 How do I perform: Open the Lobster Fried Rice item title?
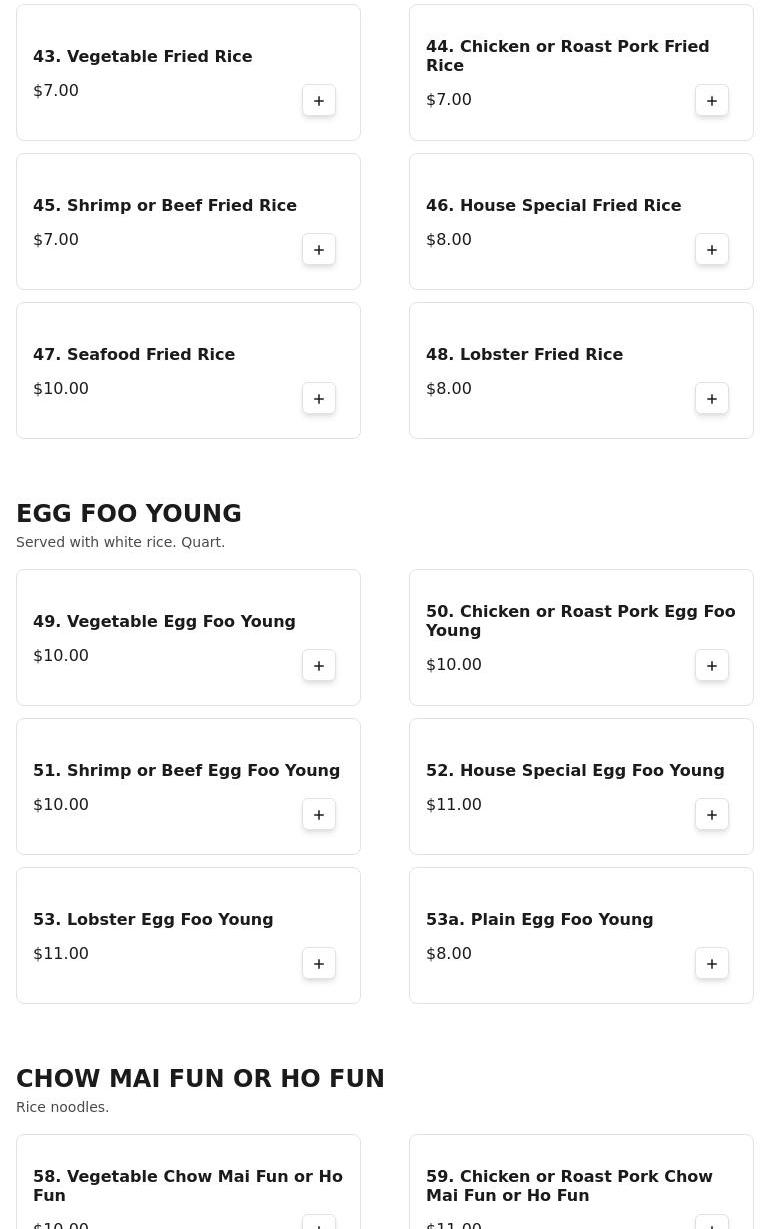pyautogui.click(x=524, y=354)
